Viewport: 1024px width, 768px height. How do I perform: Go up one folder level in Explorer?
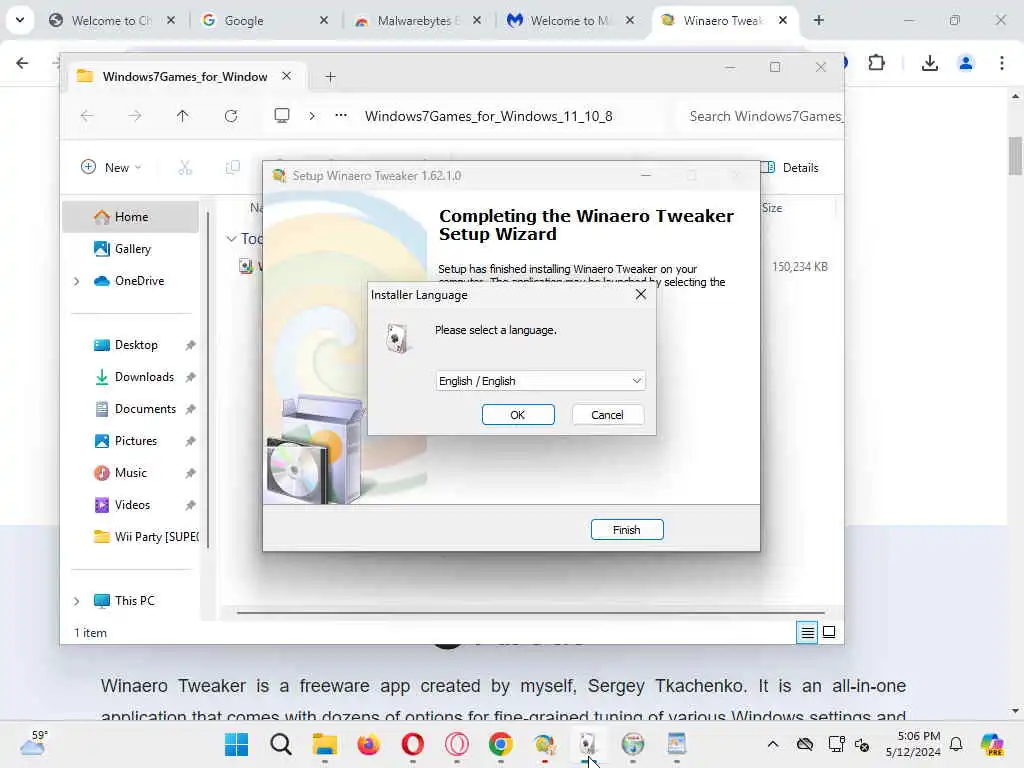pos(182,116)
